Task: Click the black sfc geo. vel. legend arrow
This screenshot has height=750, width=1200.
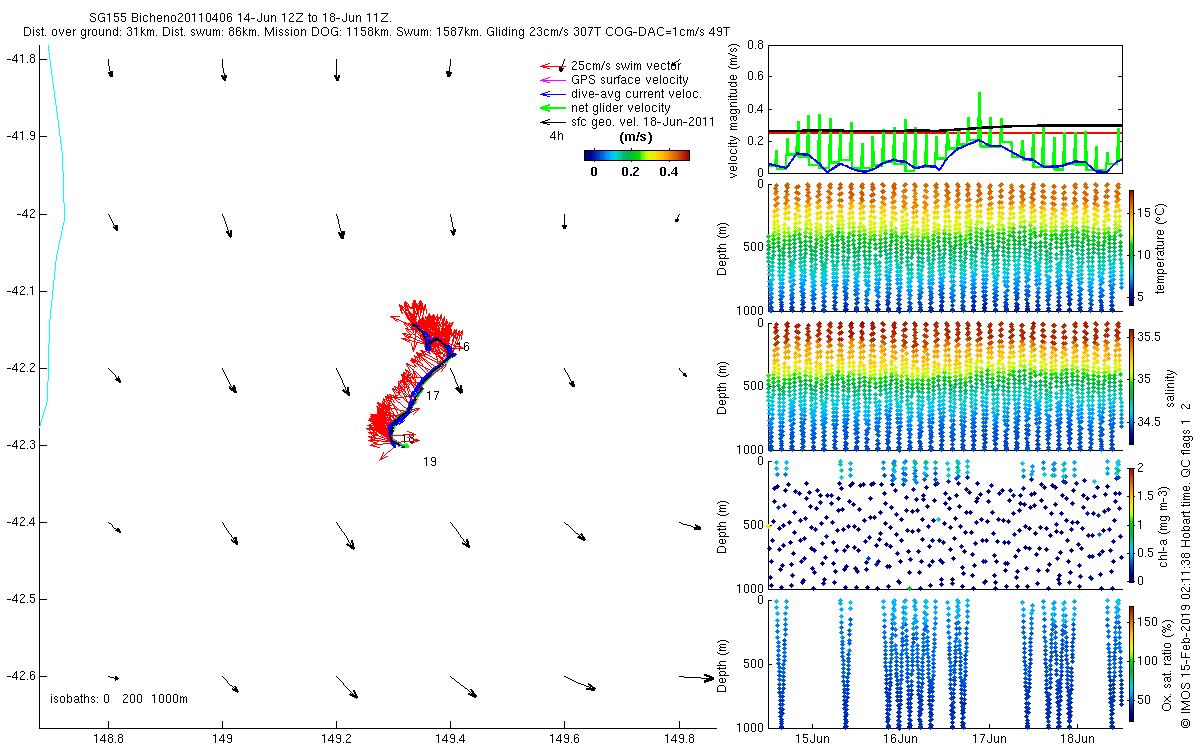Action: pos(551,122)
